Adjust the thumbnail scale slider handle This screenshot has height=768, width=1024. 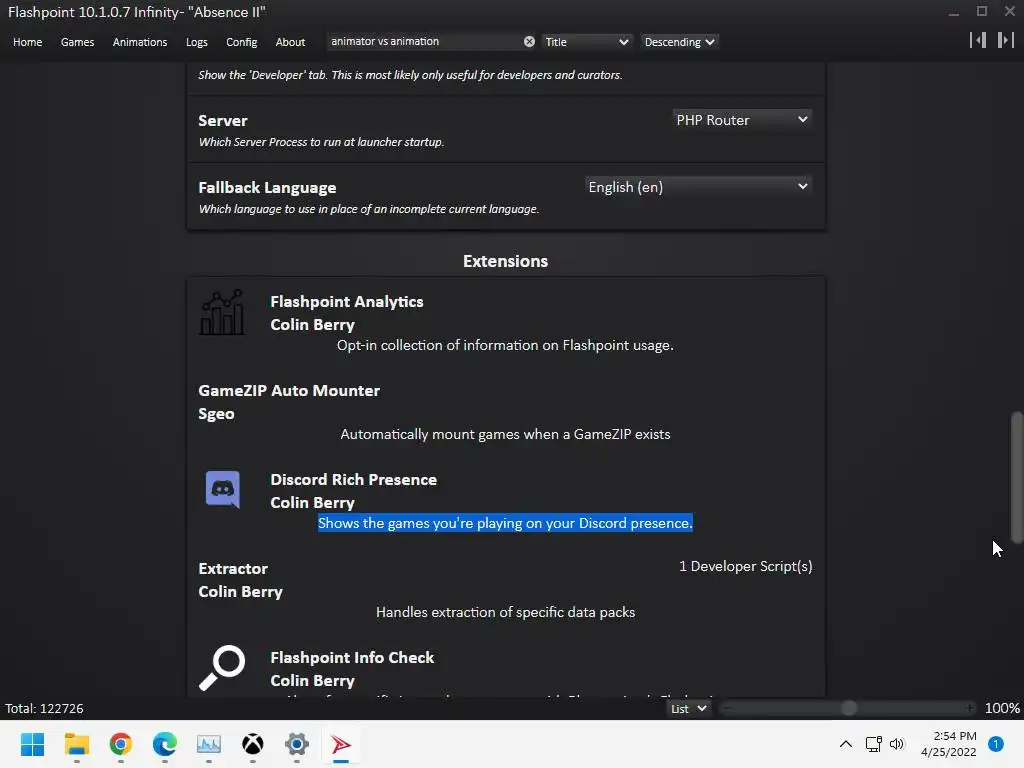tap(849, 708)
